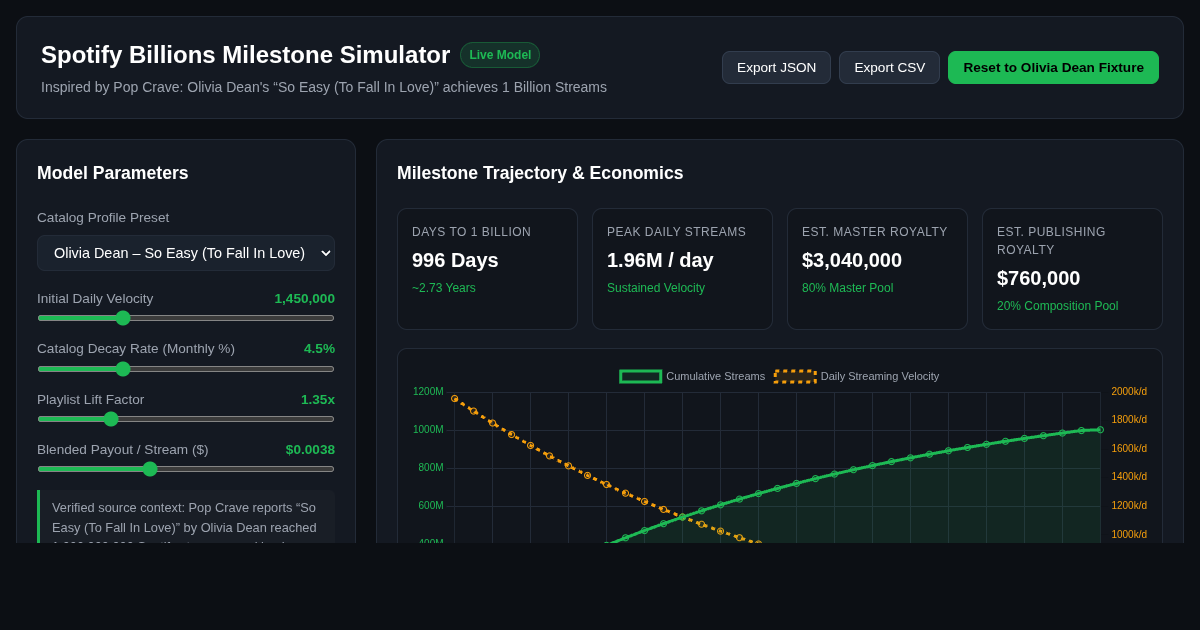The width and height of the screenshot is (1200, 630).
Task: Adjust the Blended Payout per Stream slider
Action: point(186,469)
